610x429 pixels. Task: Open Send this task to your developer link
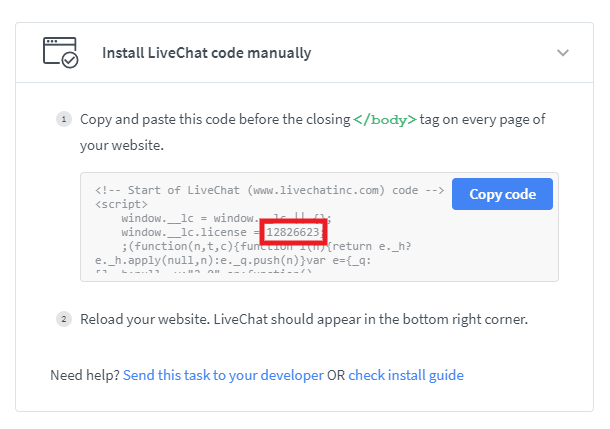coord(223,375)
